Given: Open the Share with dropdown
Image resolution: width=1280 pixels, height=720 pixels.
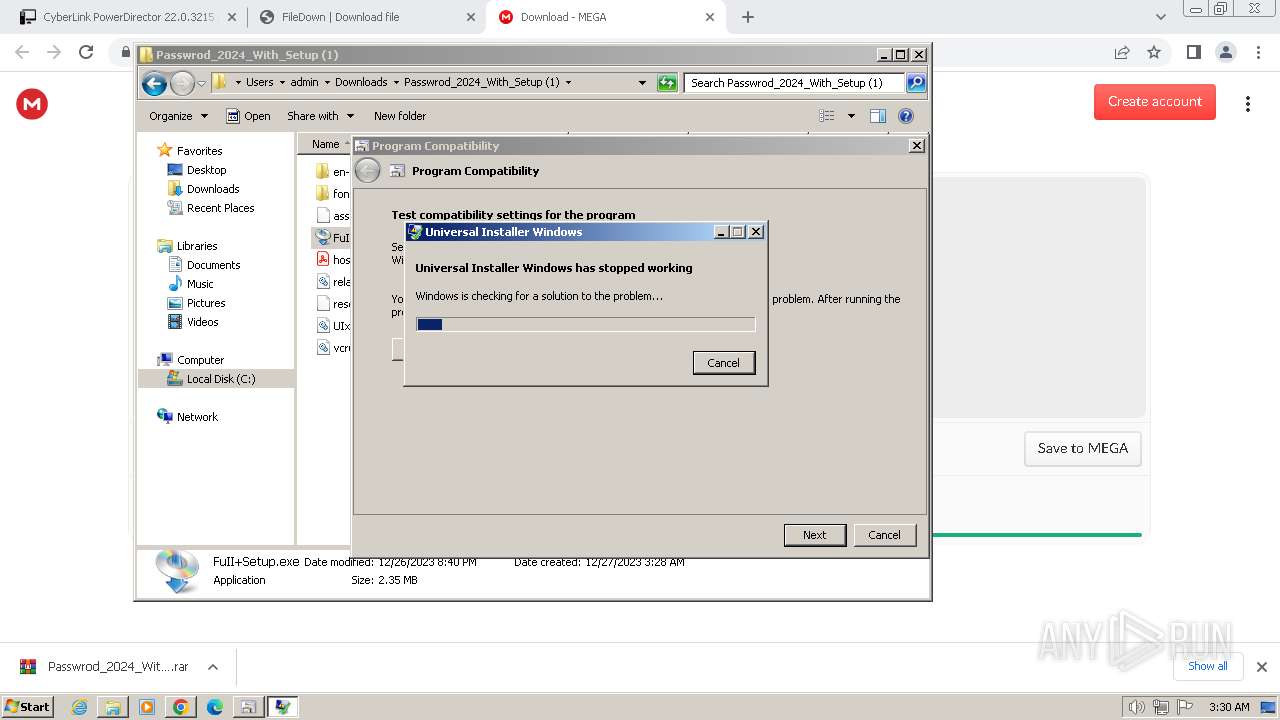Looking at the screenshot, I should [320, 116].
